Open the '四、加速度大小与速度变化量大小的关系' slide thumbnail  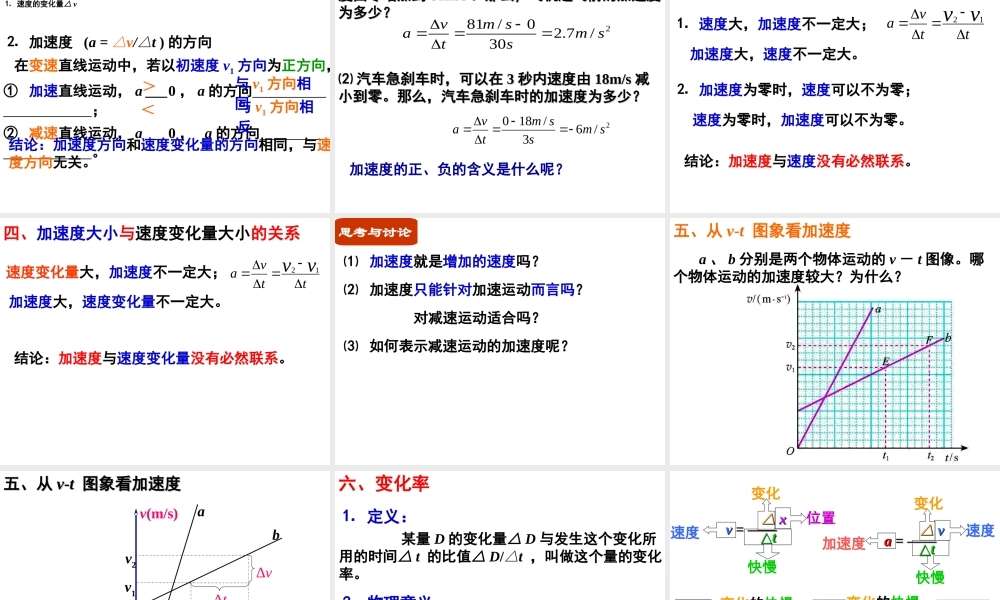coord(165,341)
